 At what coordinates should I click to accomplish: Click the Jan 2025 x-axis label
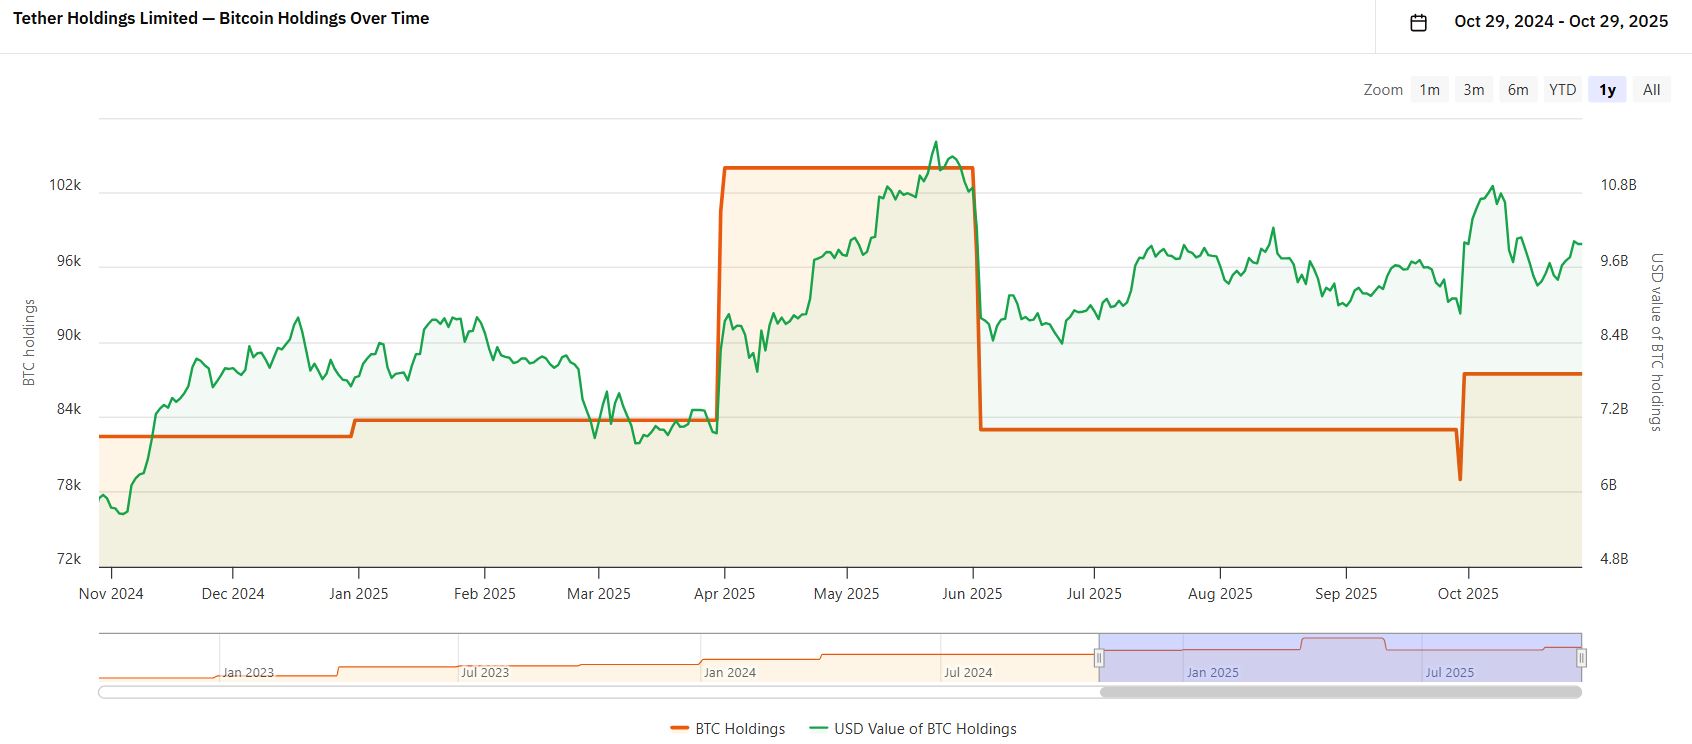coord(358,594)
